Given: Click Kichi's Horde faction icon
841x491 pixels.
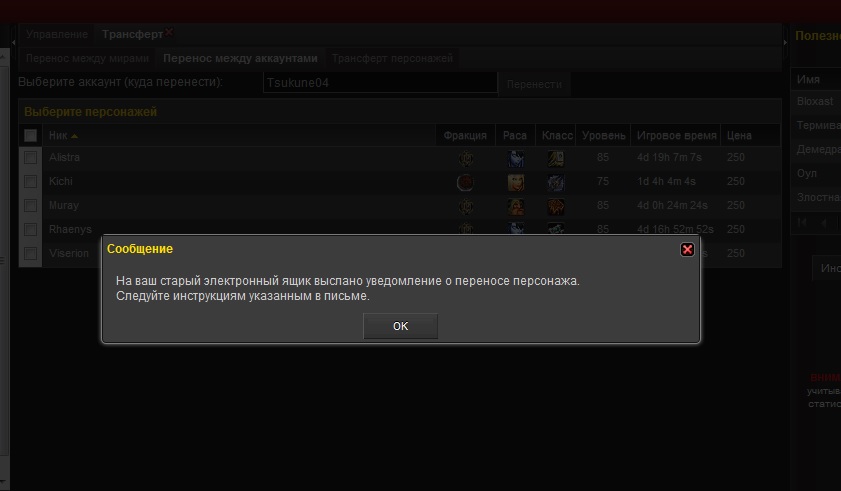Looking at the screenshot, I should tap(465, 182).
